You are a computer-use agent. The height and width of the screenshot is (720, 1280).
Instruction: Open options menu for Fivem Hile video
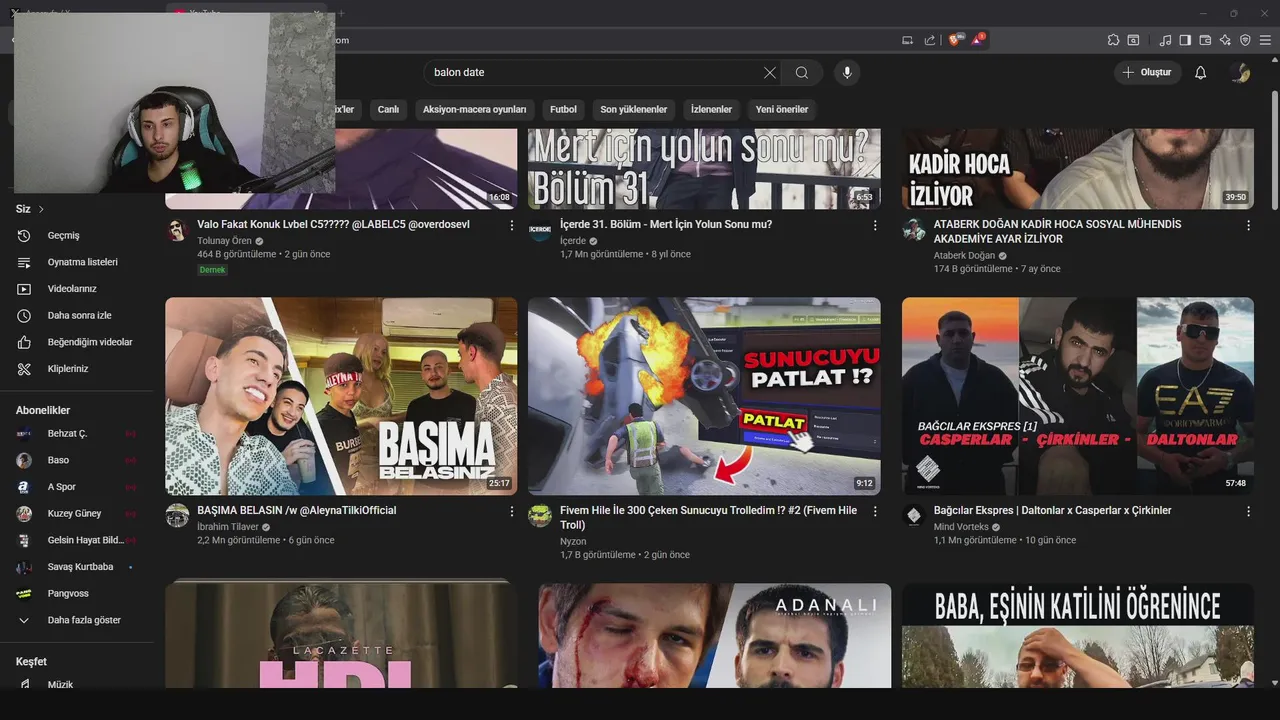point(875,512)
